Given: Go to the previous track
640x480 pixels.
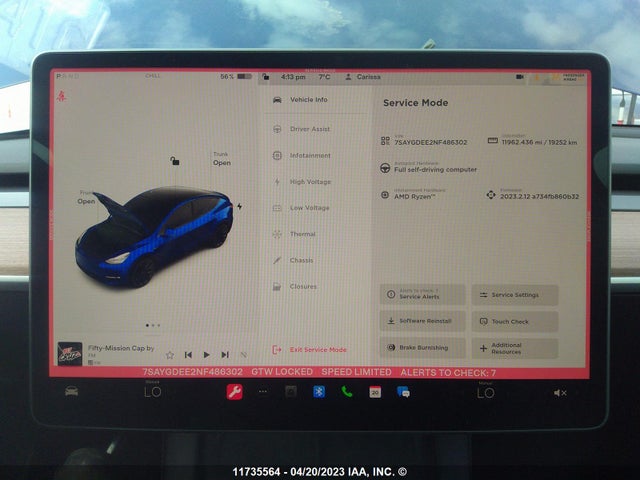Looking at the screenshot, I should point(188,354).
